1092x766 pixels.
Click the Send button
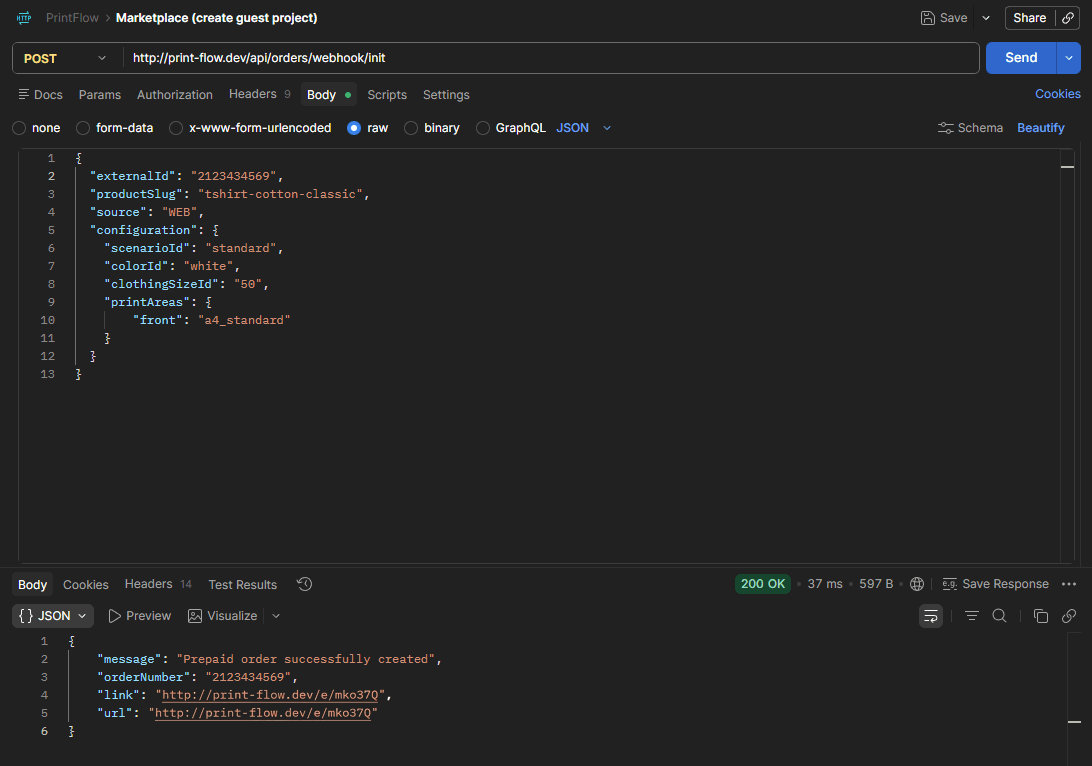(1021, 58)
